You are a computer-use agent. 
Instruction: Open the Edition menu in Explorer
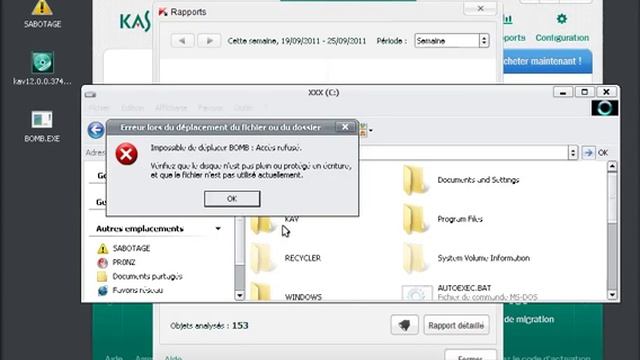tap(132, 108)
